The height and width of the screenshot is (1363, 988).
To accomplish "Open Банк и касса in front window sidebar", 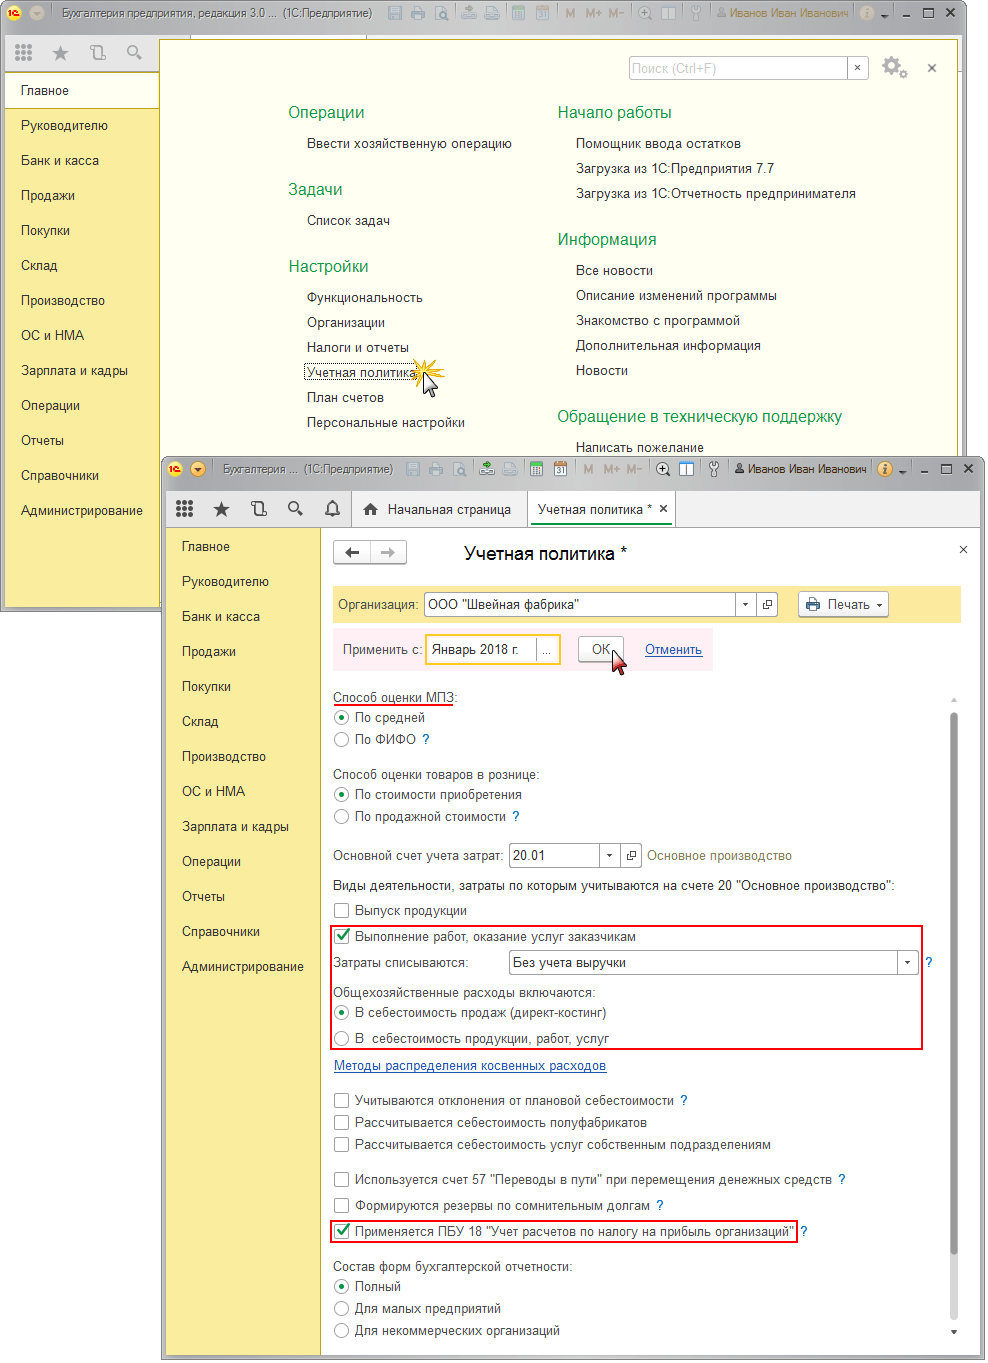I will (x=221, y=616).
